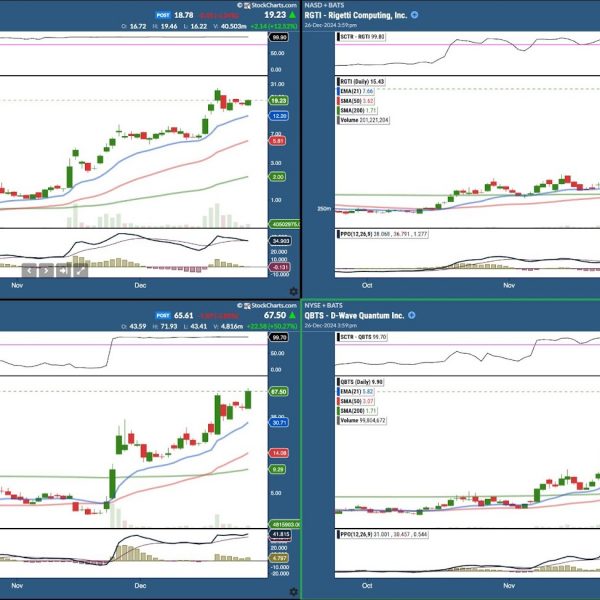The height and width of the screenshot is (600, 600).
Task: Select SMA(50) 3.07 legend on QBTS chart
Action: (356, 401)
